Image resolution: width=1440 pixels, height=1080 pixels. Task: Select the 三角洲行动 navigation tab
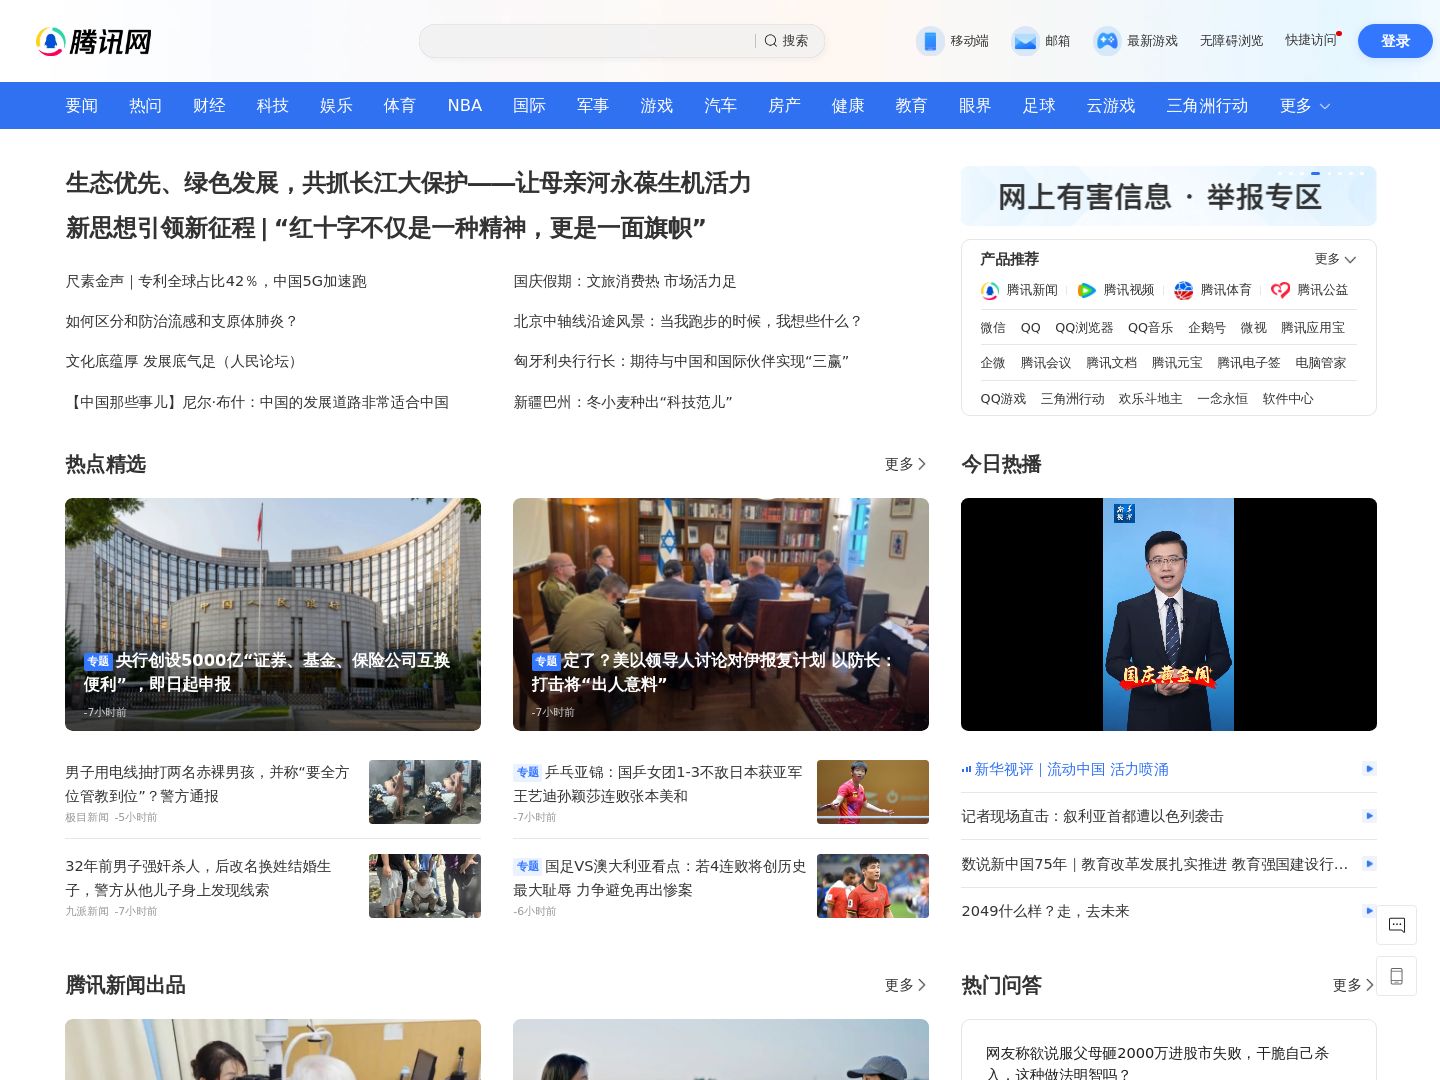pyautogui.click(x=1207, y=106)
